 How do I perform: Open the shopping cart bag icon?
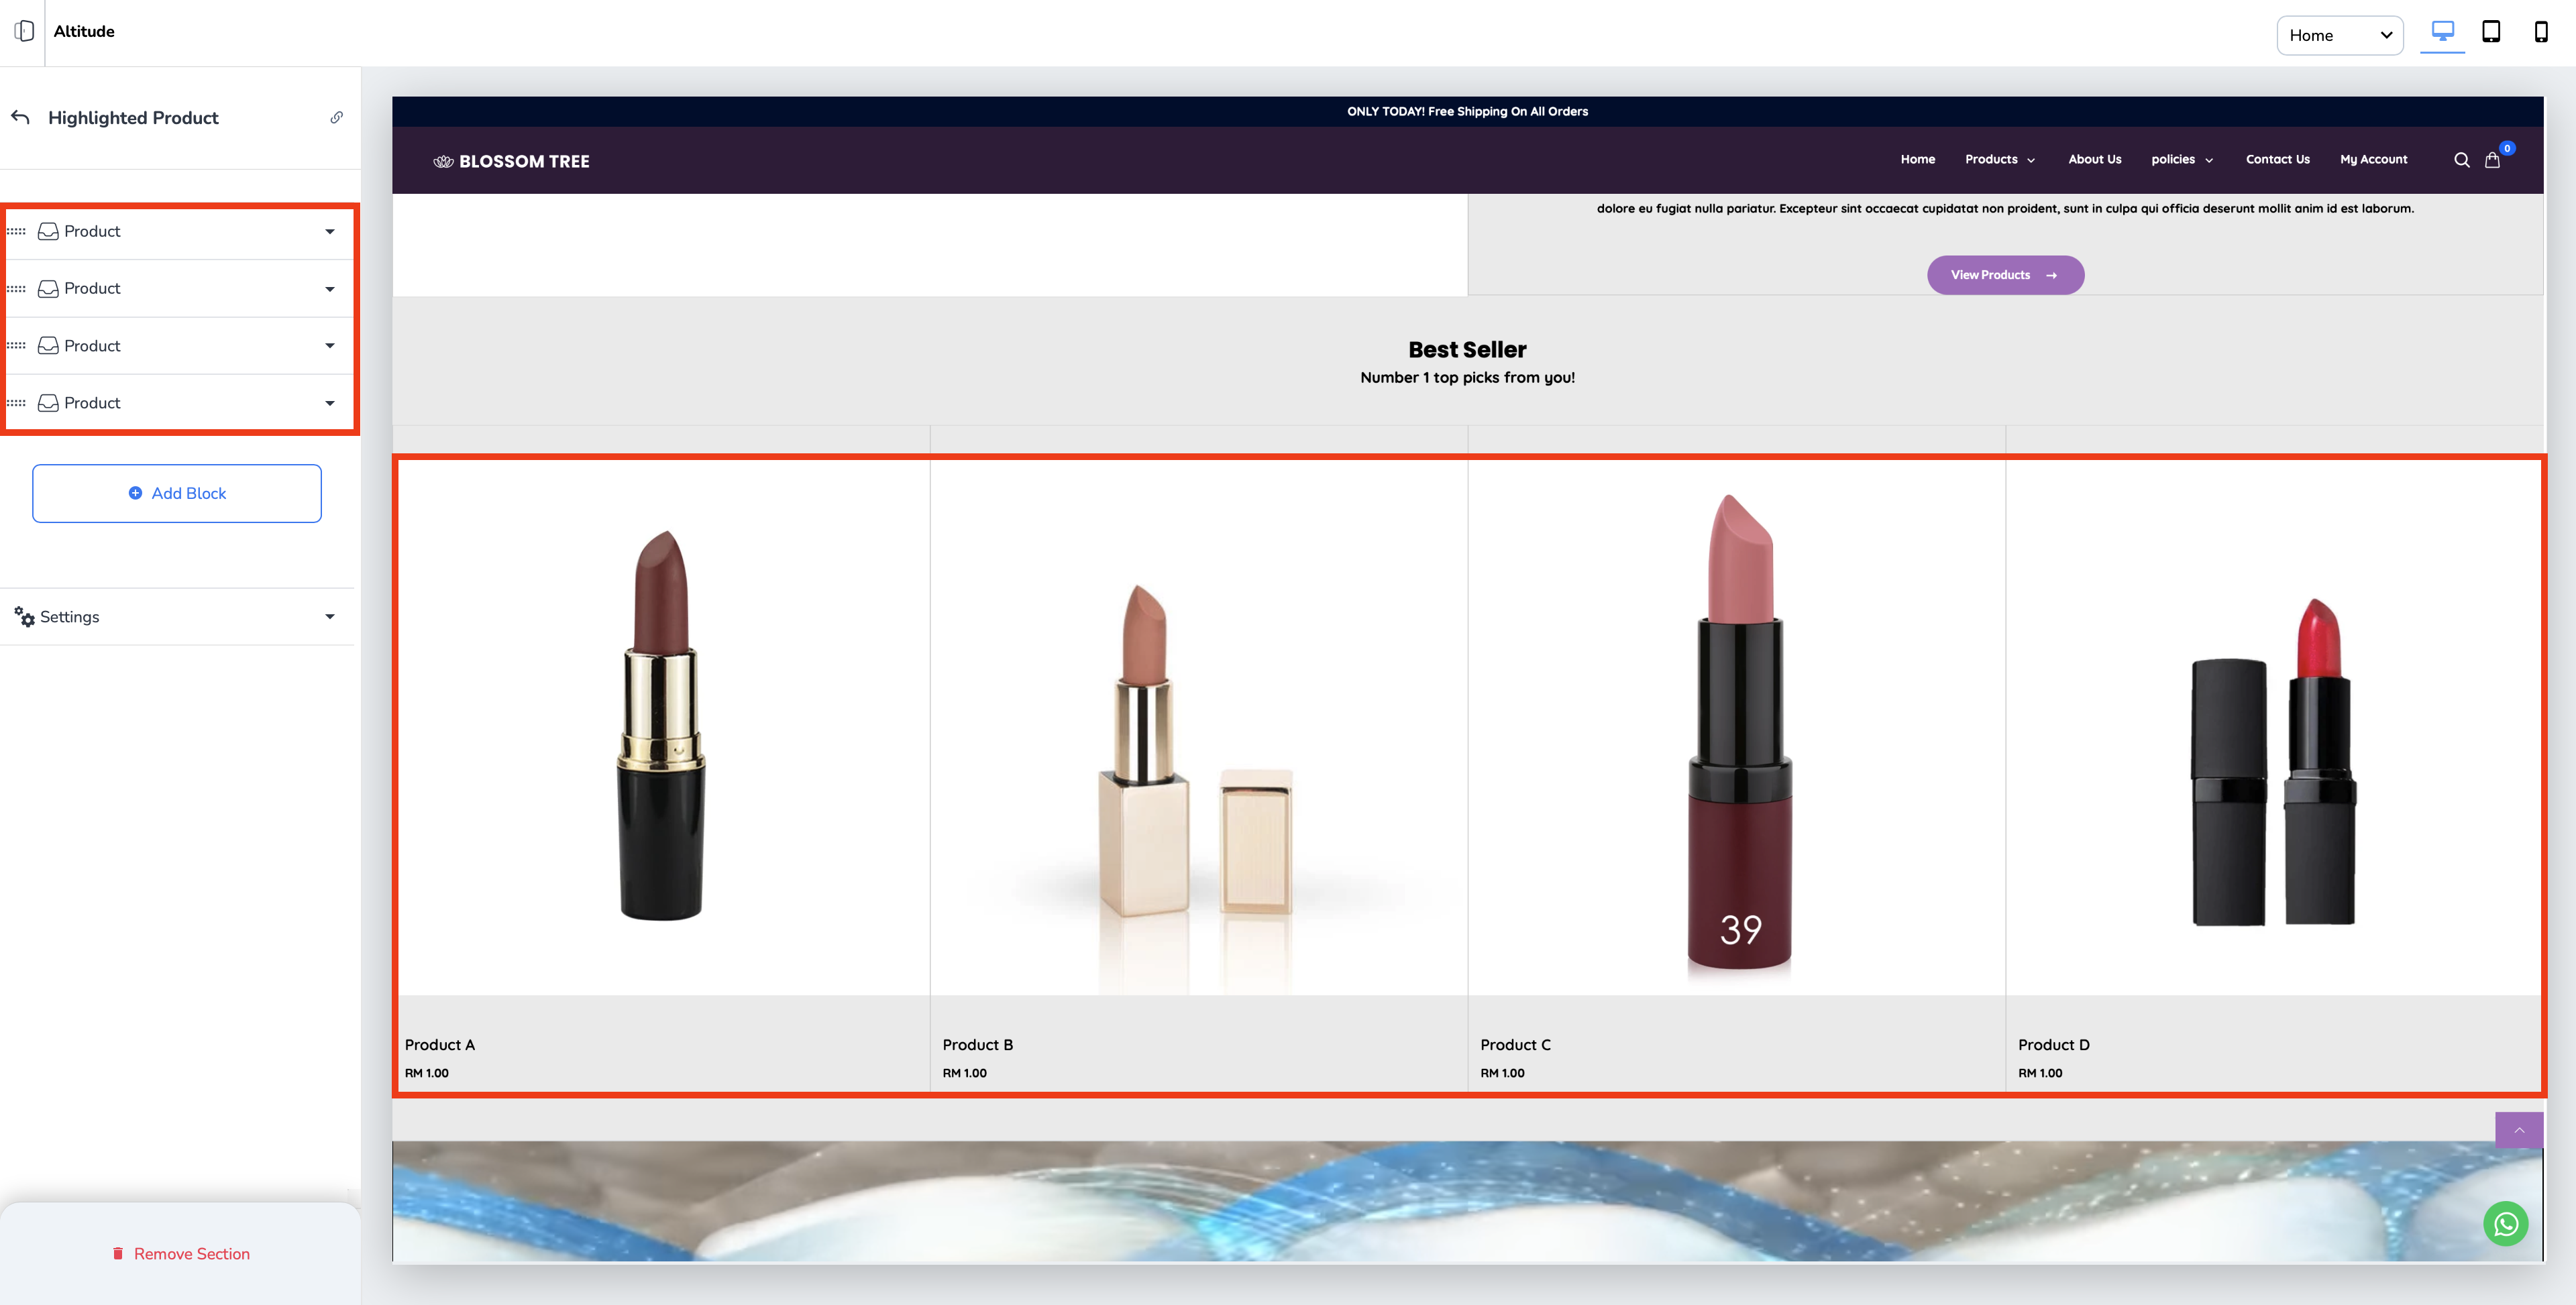[x=2492, y=160]
